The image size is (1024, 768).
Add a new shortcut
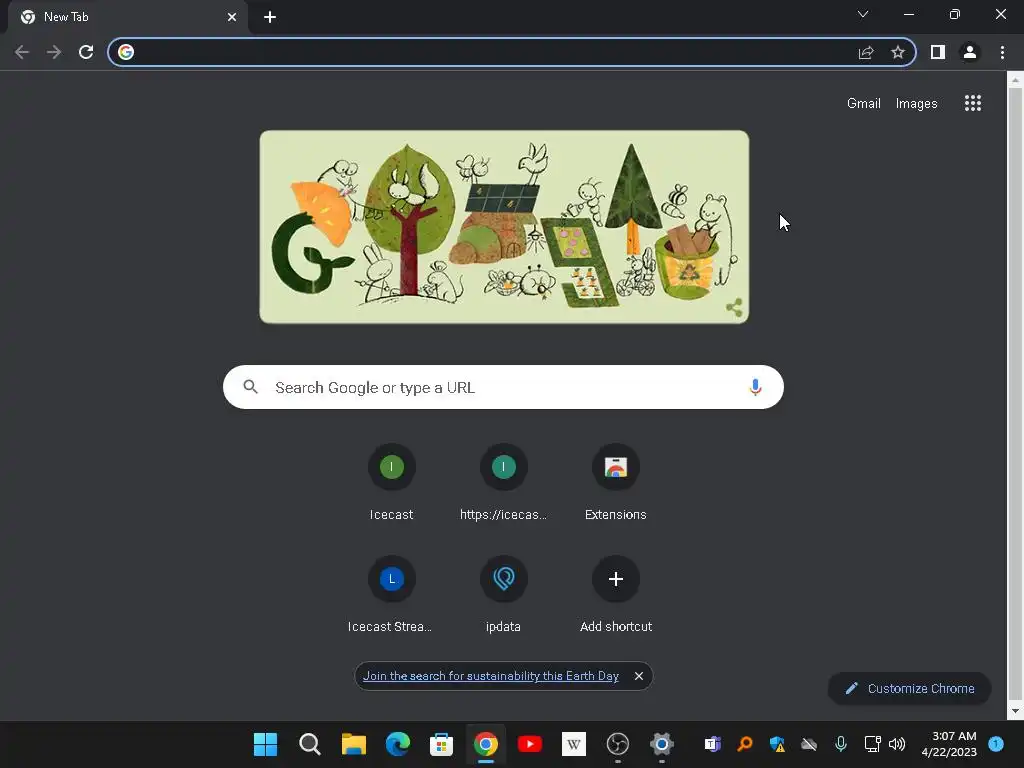[x=616, y=594]
